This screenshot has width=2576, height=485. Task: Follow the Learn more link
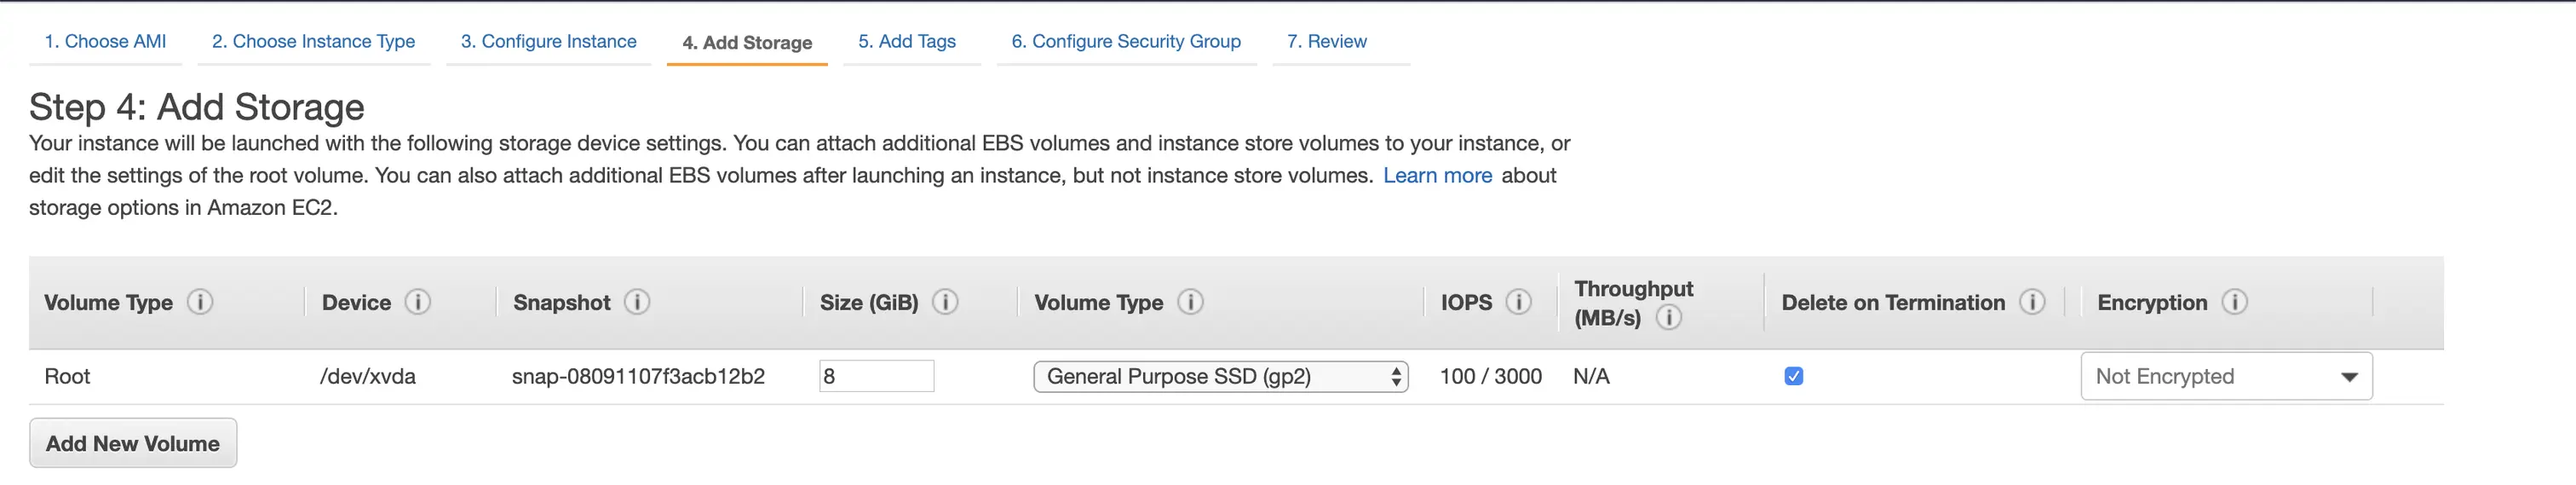1437,176
